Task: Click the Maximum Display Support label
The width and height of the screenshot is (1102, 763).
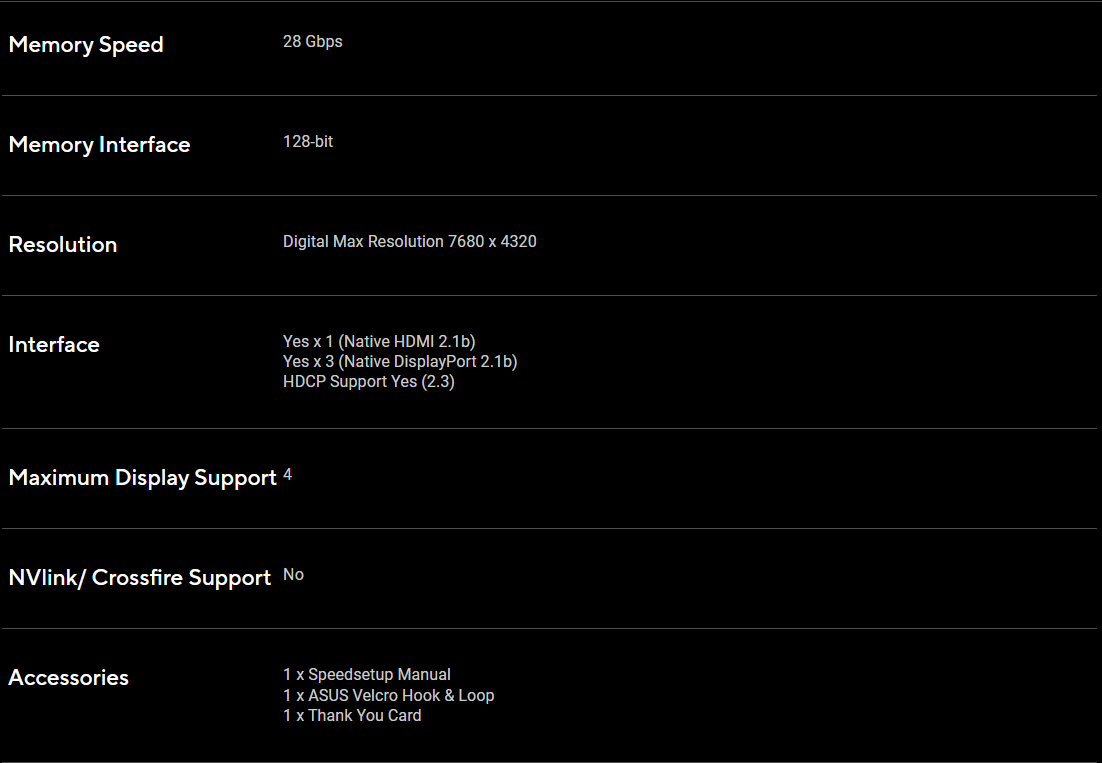Action: pyautogui.click(x=142, y=478)
